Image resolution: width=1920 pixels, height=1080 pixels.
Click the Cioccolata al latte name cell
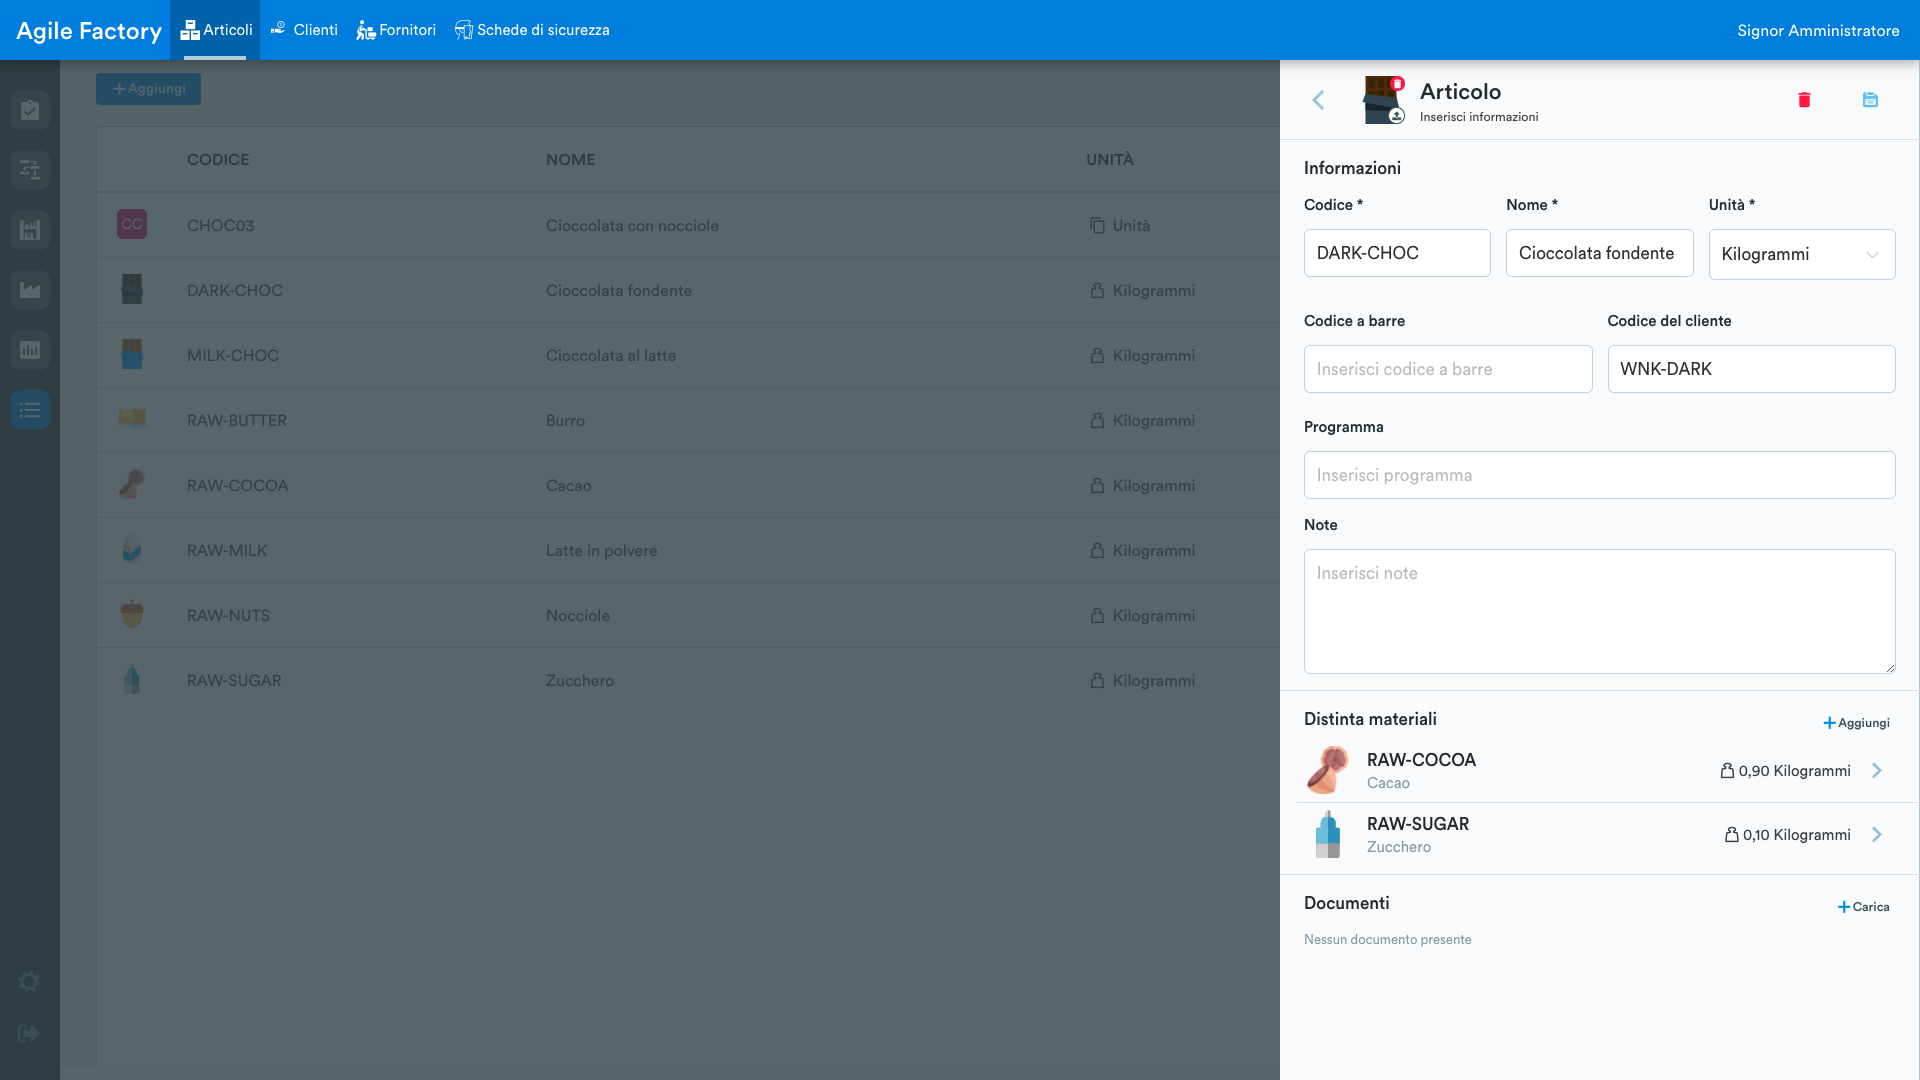pyautogui.click(x=610, y=355)
